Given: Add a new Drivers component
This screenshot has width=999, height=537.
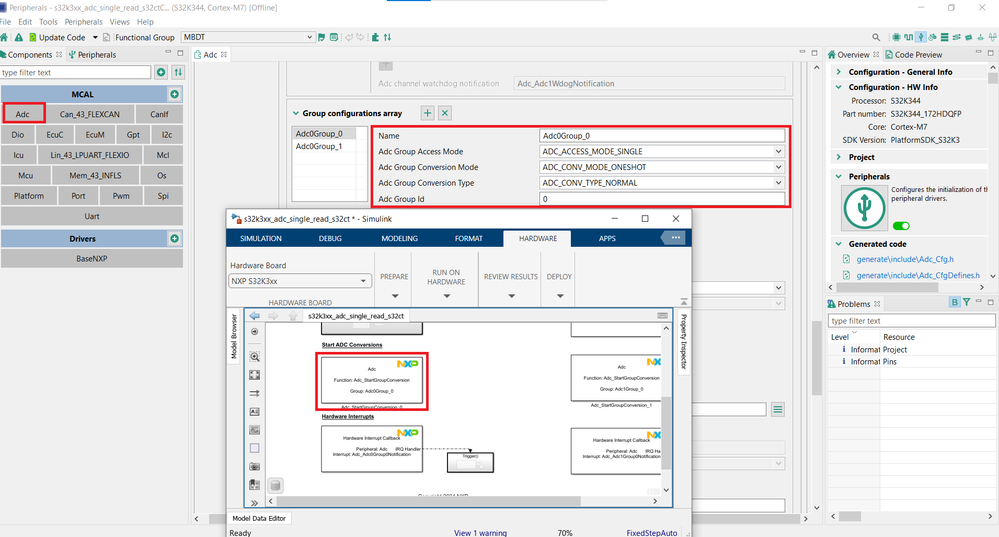Looking at the screenshot, I should (175, 238).
